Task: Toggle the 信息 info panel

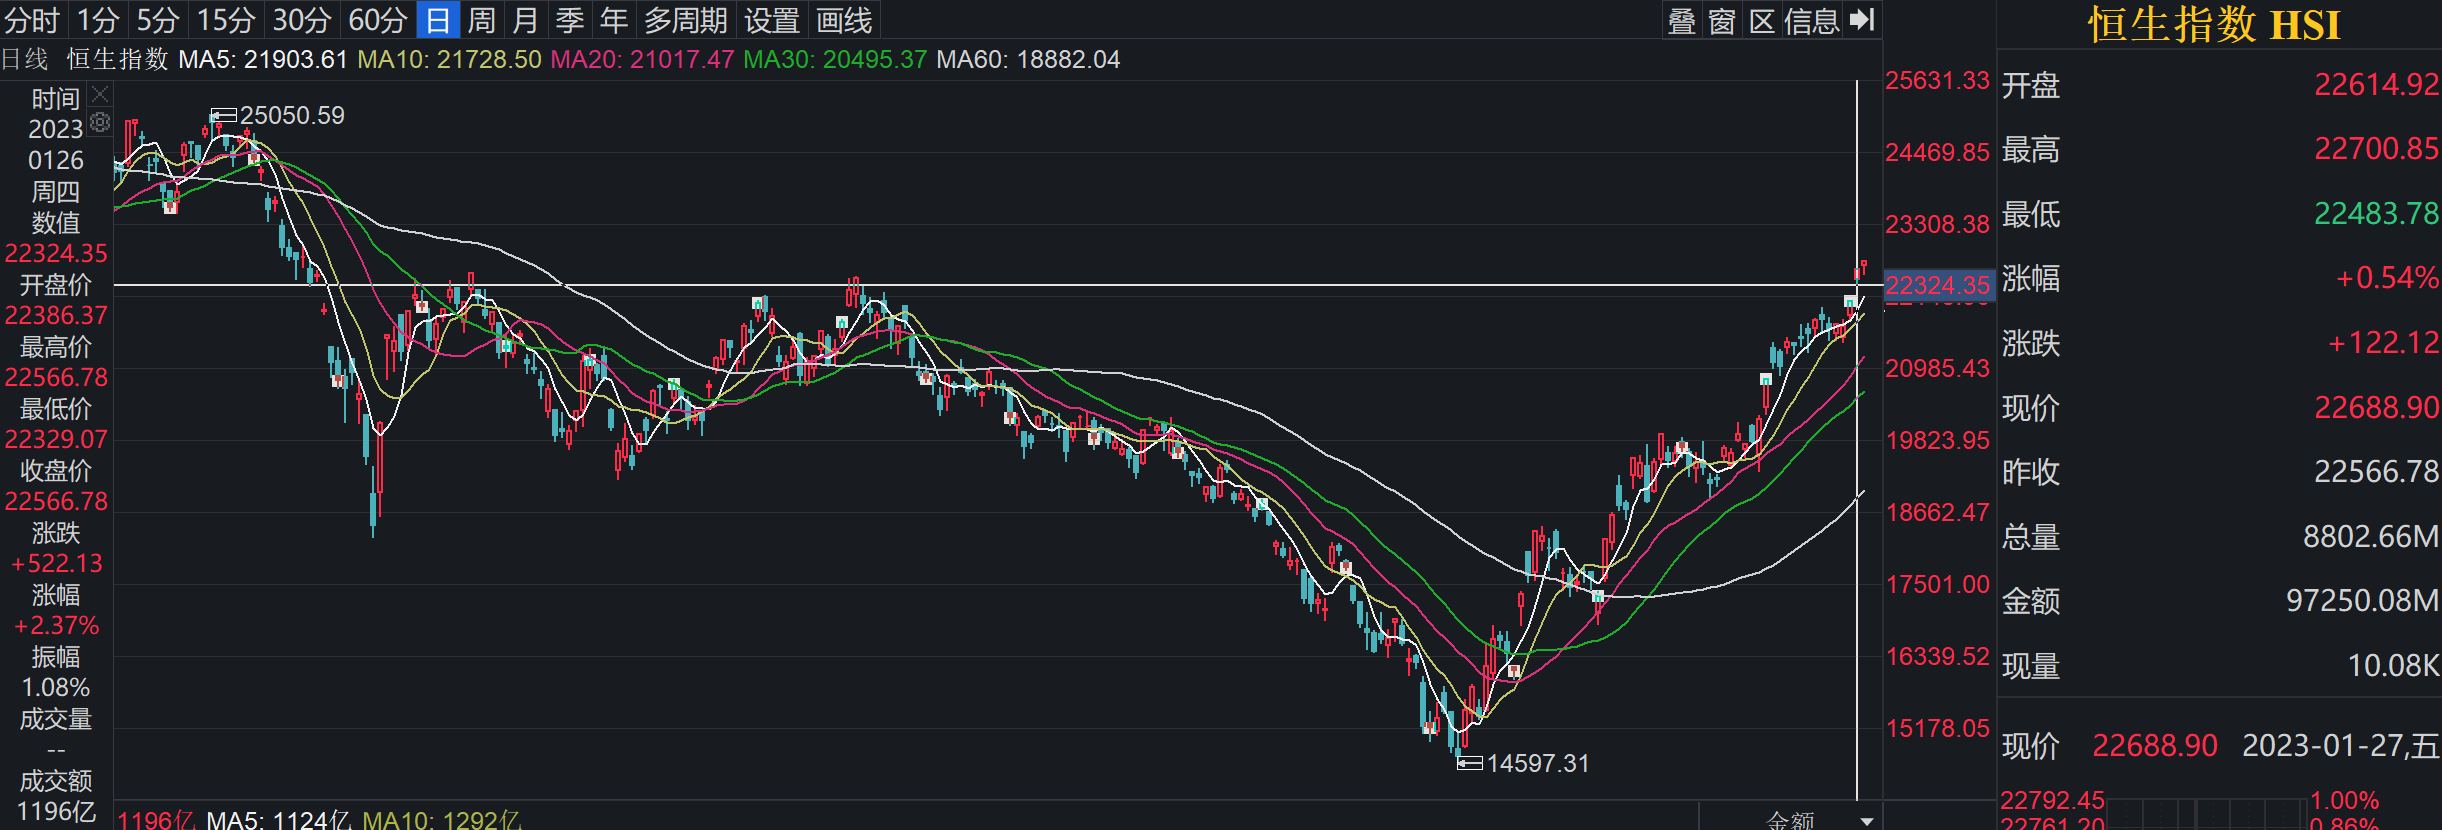Action: pos(1812,20)
